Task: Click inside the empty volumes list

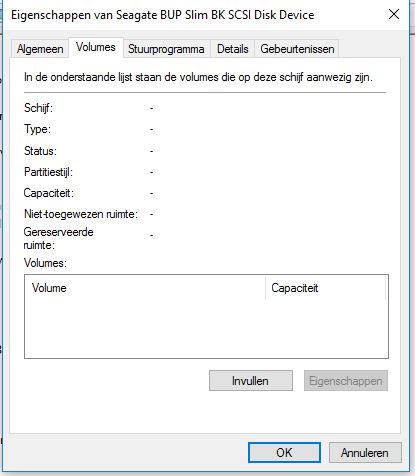Action: point(206,329)
